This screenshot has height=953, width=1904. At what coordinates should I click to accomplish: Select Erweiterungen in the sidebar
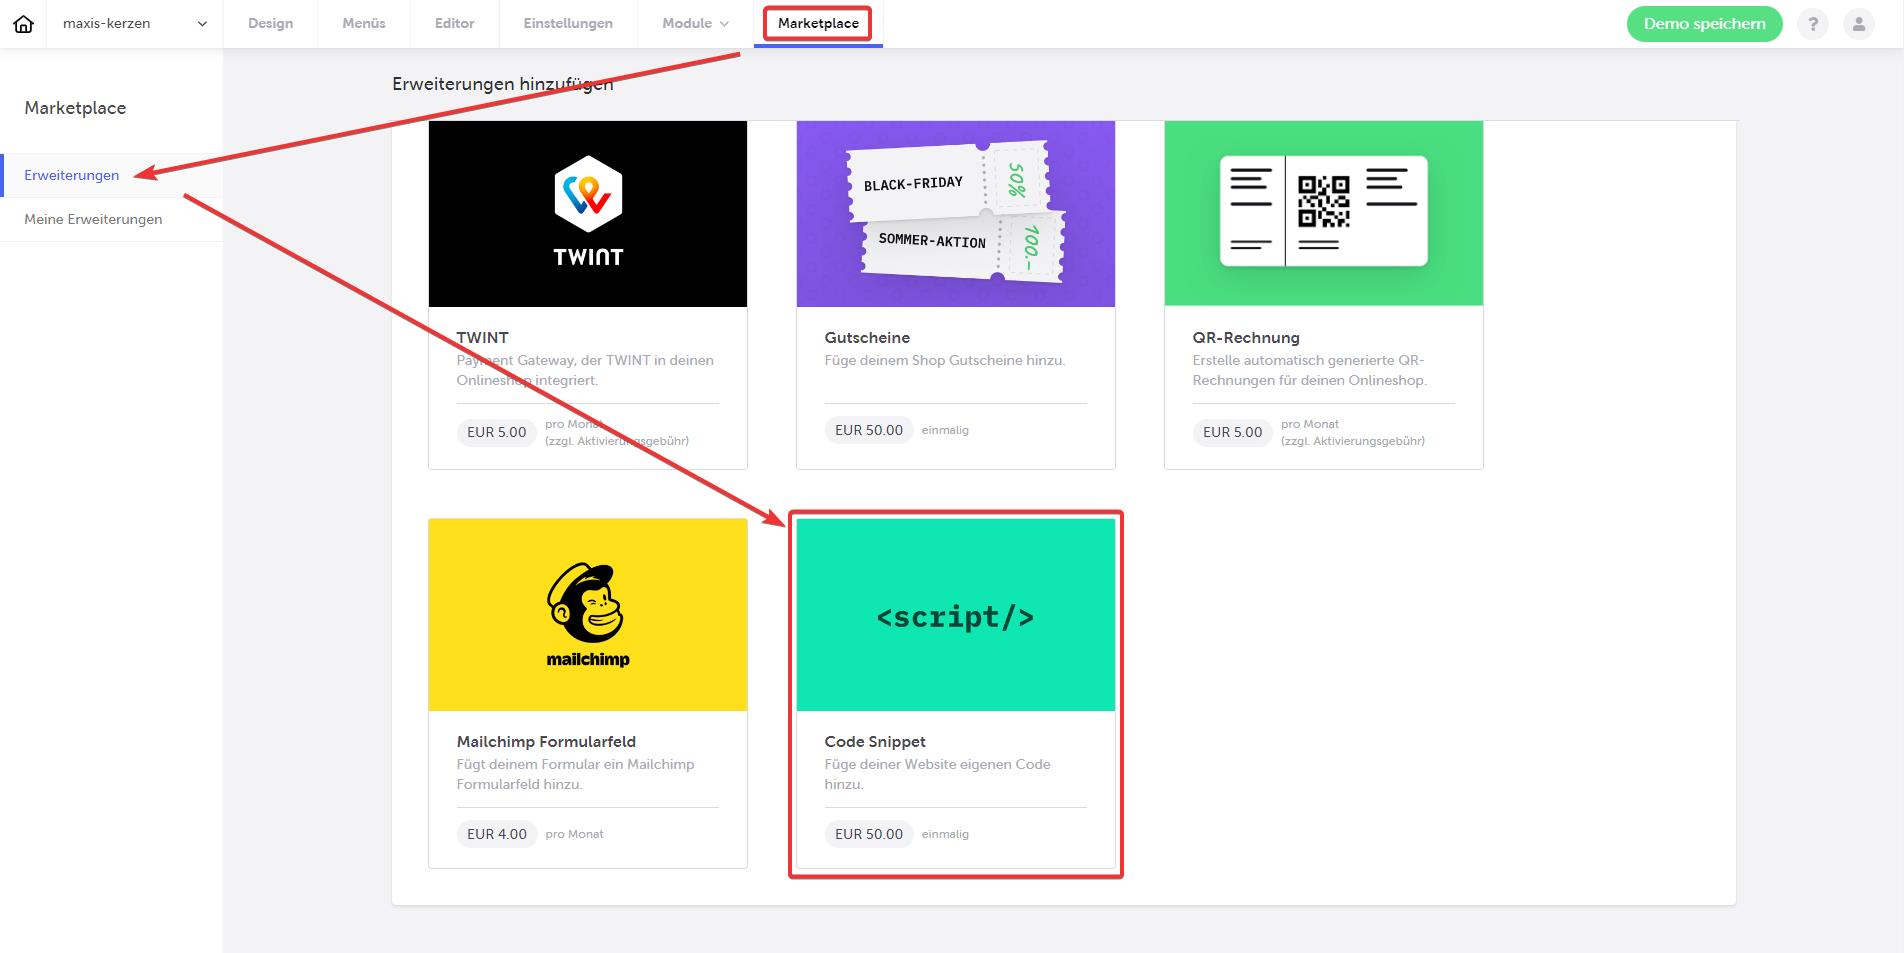tap(72, 175)
